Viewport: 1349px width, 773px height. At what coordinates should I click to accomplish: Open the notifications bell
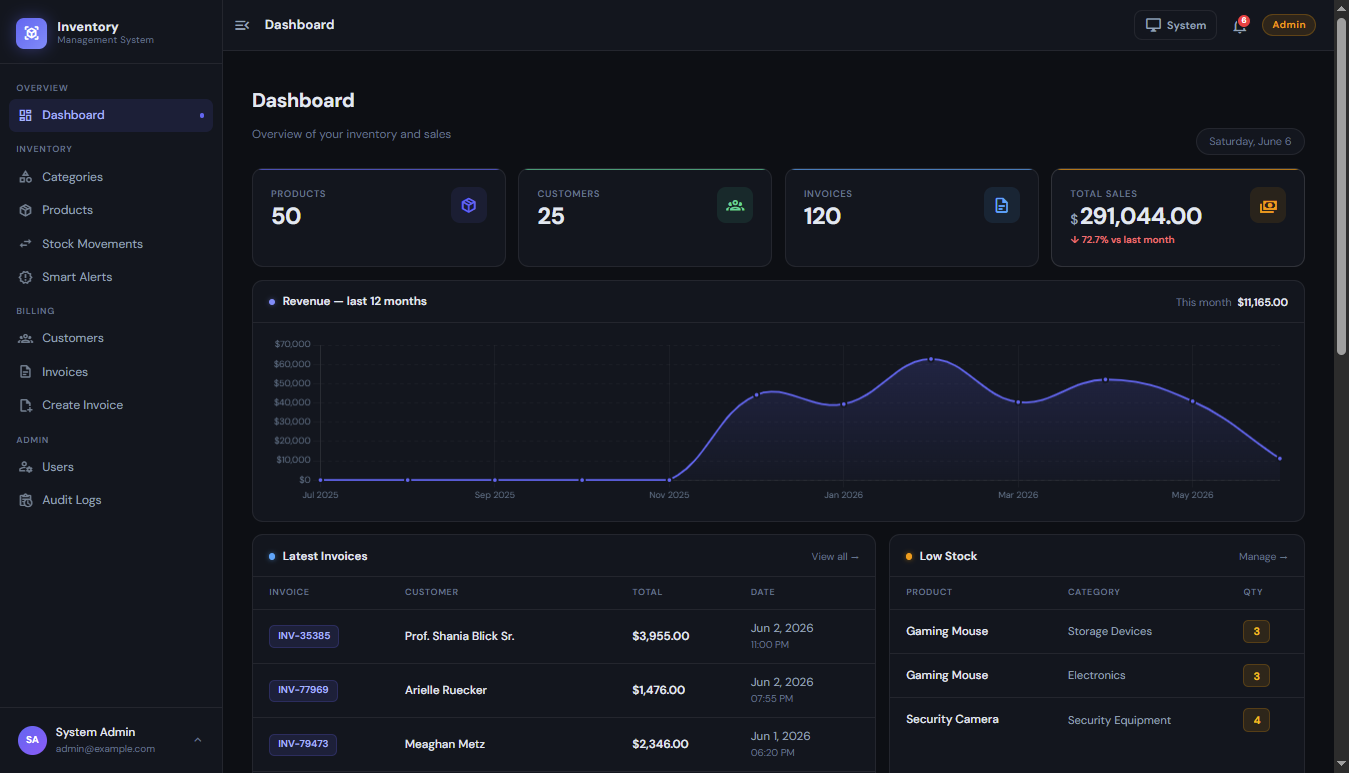click(x=1240, y=26)
